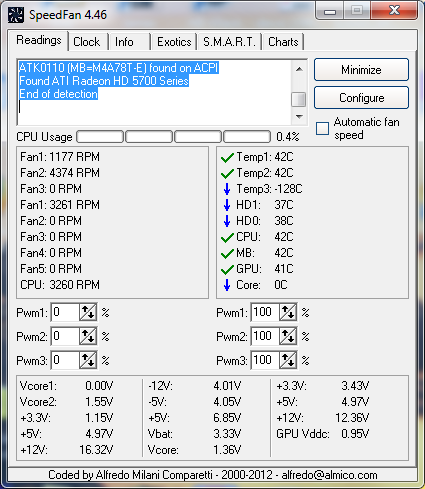Click the green check icon beside GPU temperature
425x489 pixels.
pos(227,269)
